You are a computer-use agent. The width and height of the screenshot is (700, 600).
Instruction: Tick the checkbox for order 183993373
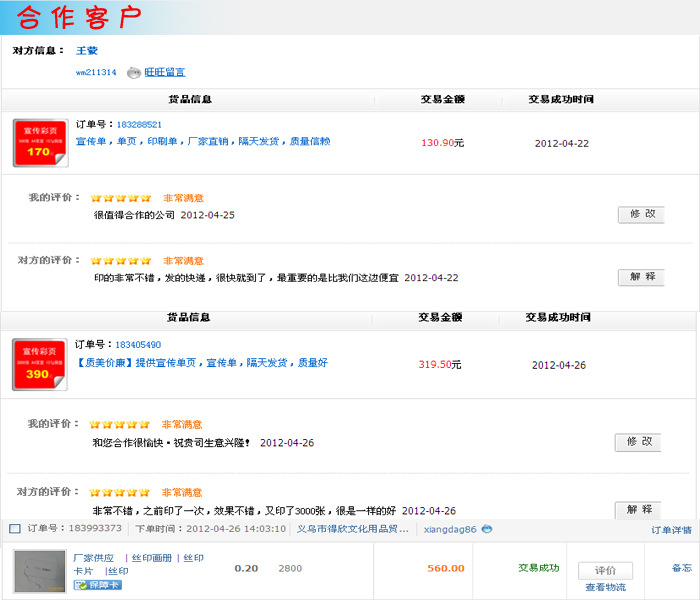click(x=15, y=529)
